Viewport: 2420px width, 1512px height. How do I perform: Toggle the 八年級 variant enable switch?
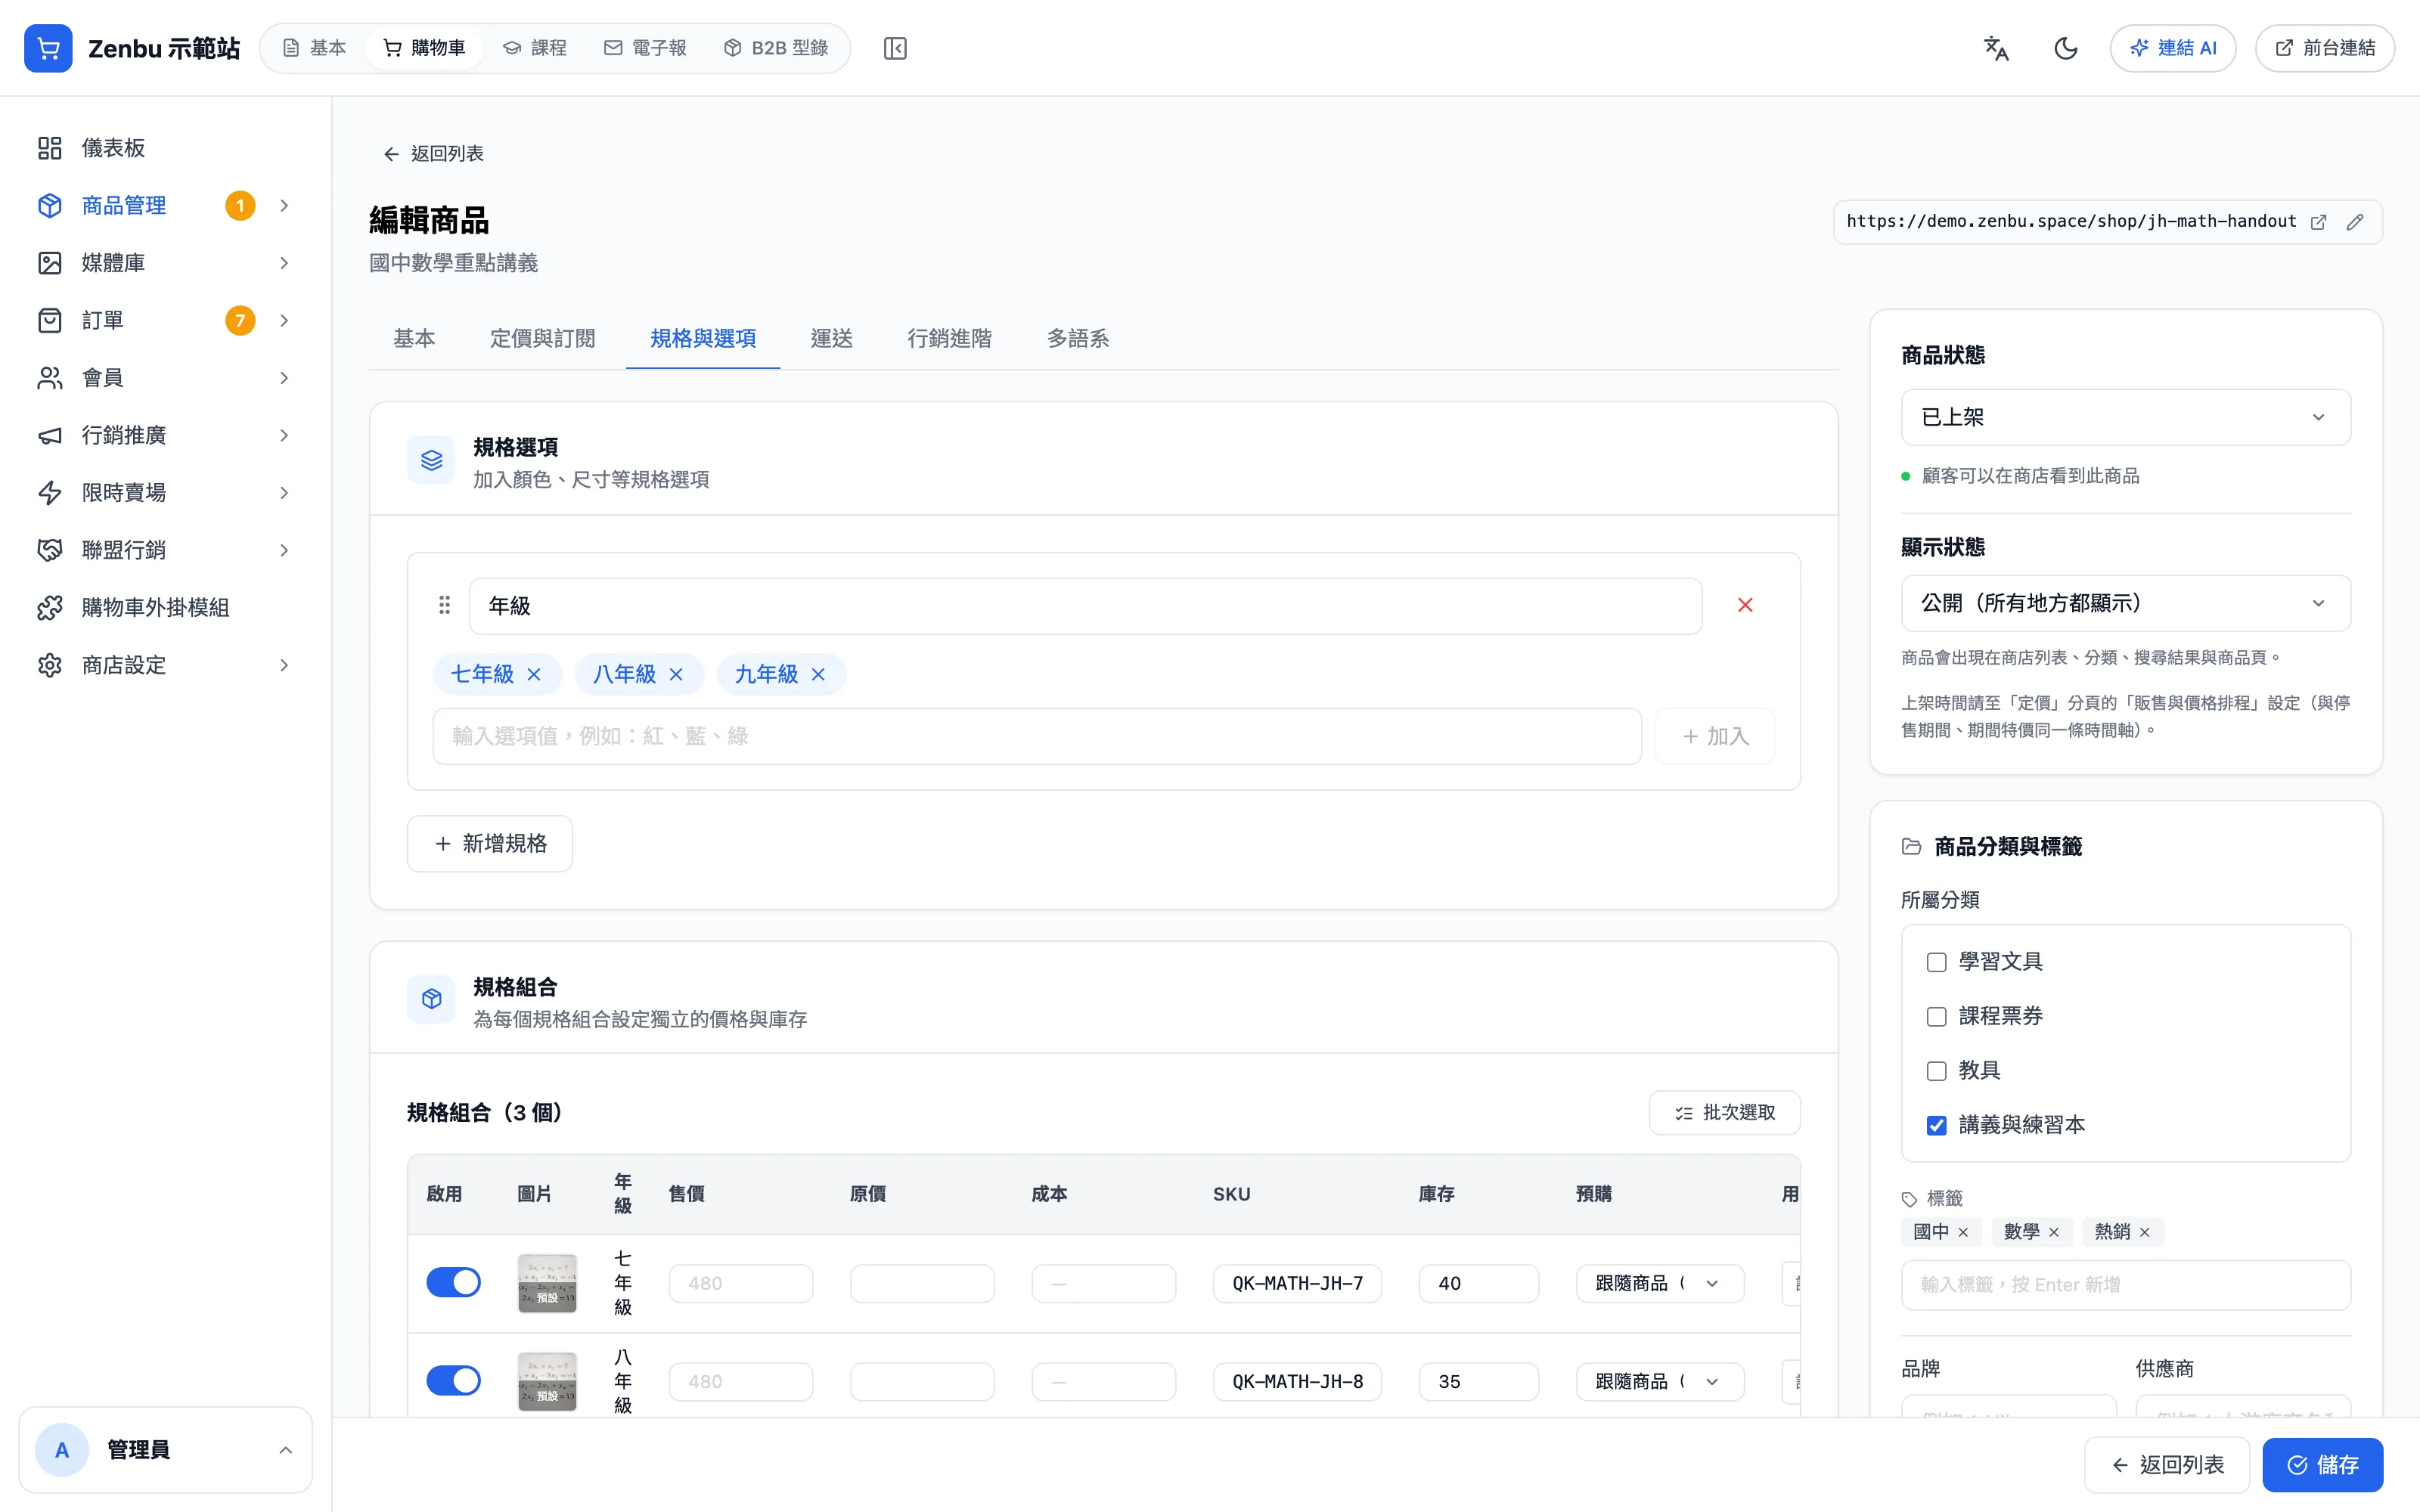[x=453, y=1381]
